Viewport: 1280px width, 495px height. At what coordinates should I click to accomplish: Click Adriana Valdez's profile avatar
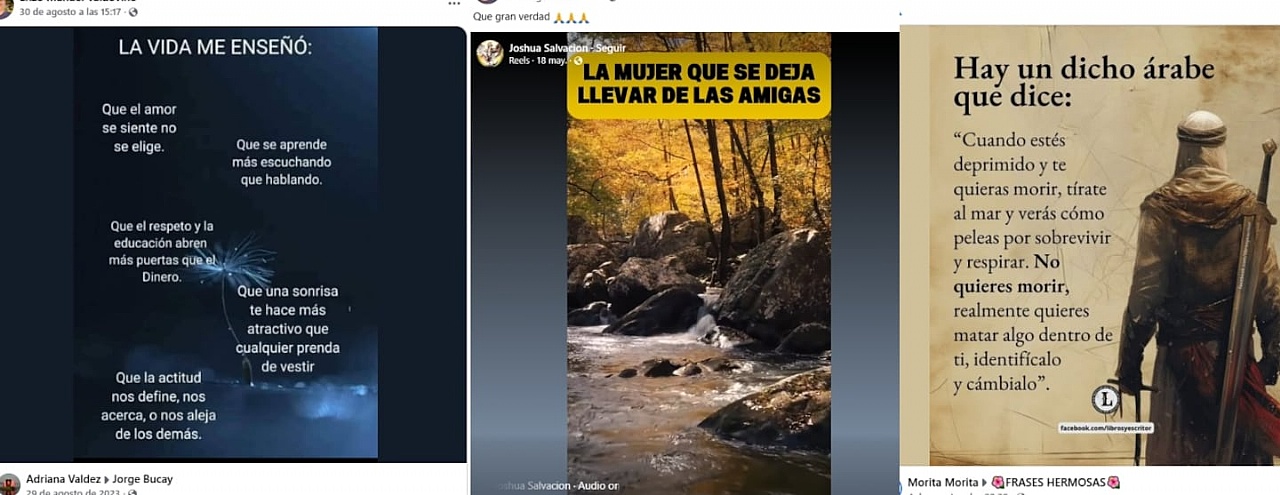[x=9, y=484]
